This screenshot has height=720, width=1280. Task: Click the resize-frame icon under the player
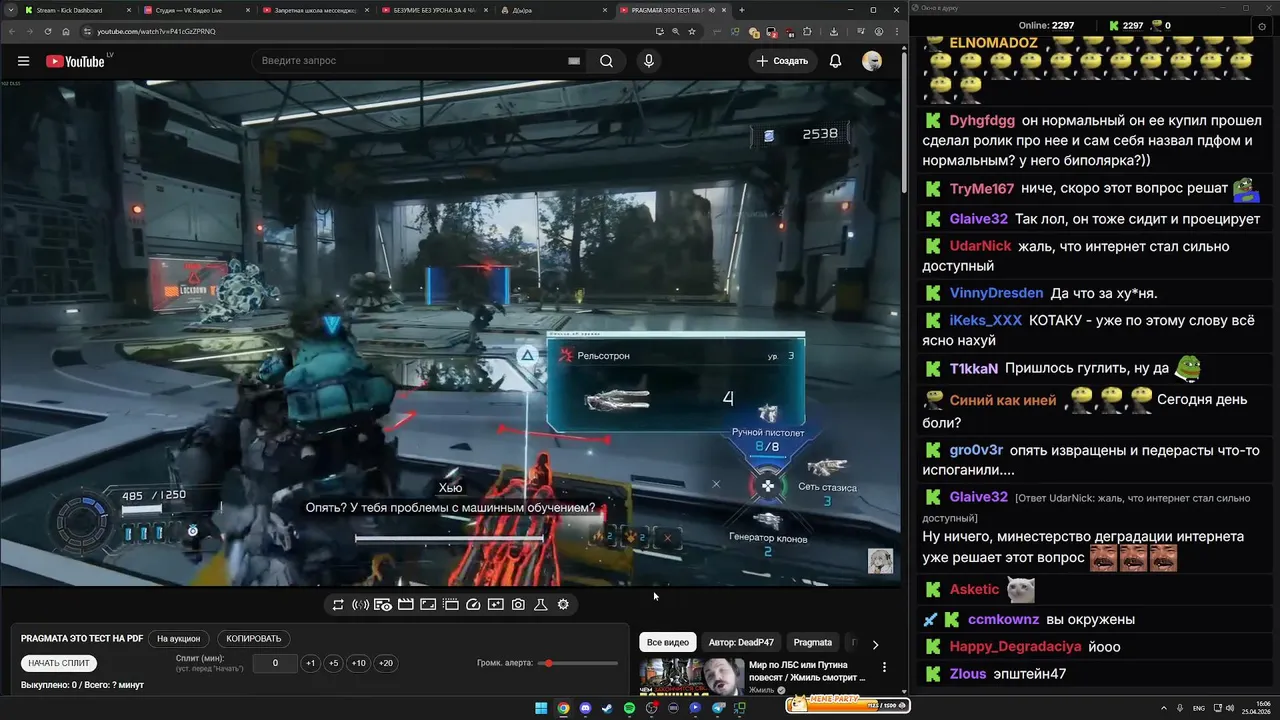pos(428,605)
